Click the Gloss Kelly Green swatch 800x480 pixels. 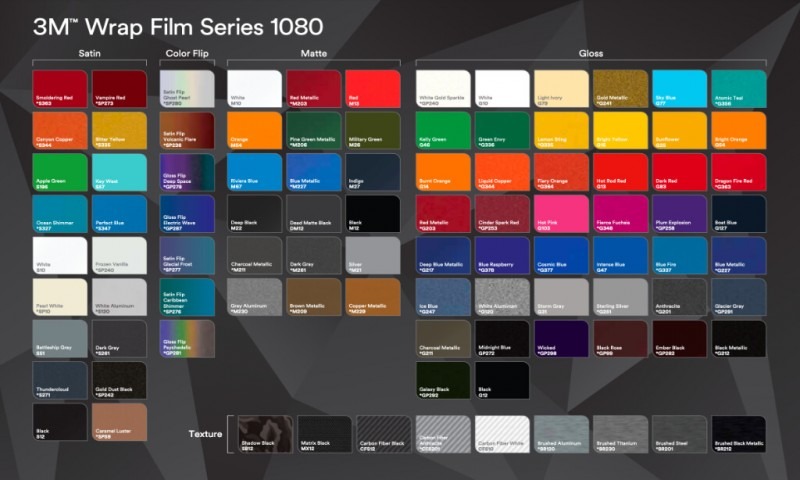click(x=443, y=130)
